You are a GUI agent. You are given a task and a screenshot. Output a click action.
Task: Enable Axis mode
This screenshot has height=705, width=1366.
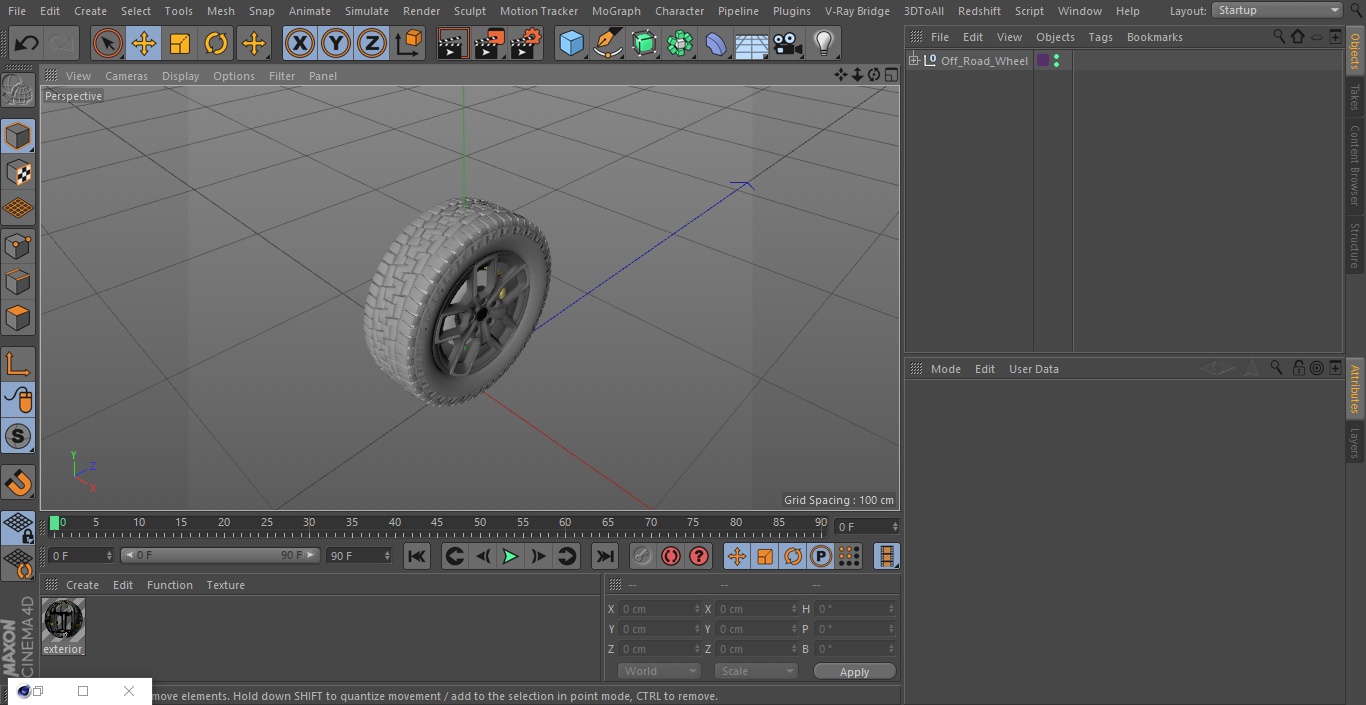click(18, 364)
